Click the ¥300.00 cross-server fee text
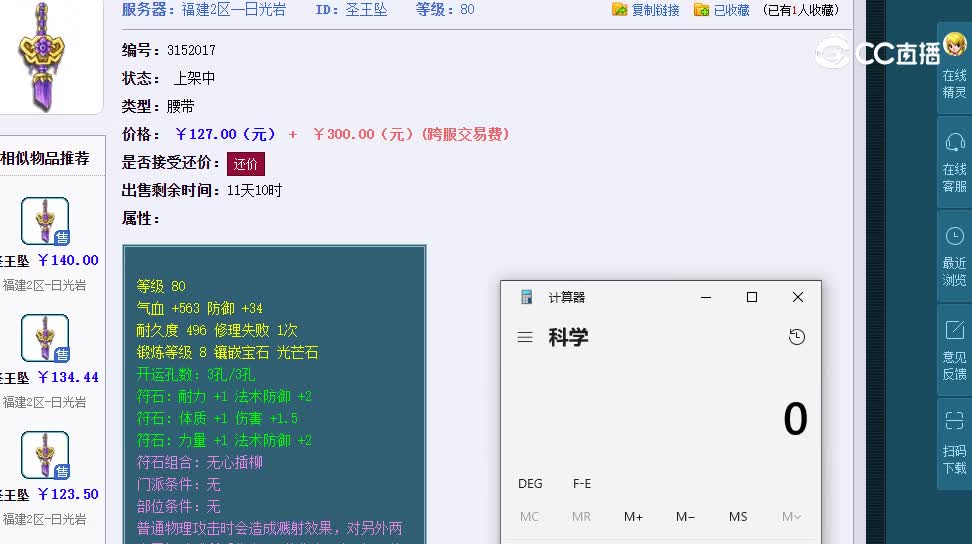Image resolution: width=972 pixels, height=544 pixels. [411, 134]
